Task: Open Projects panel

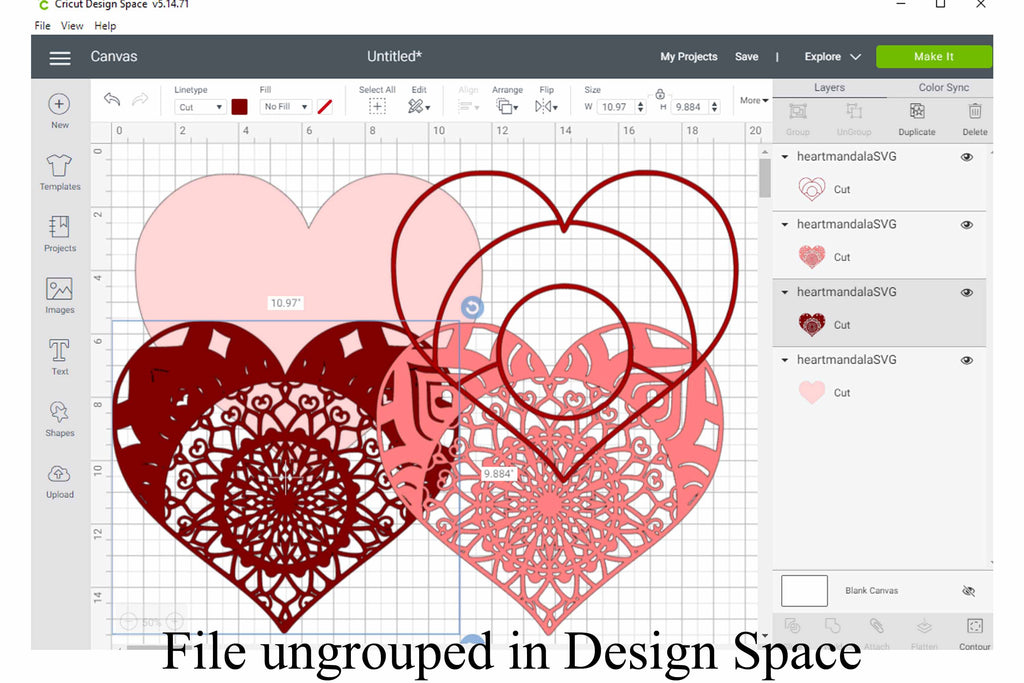Action: [59, 234]
